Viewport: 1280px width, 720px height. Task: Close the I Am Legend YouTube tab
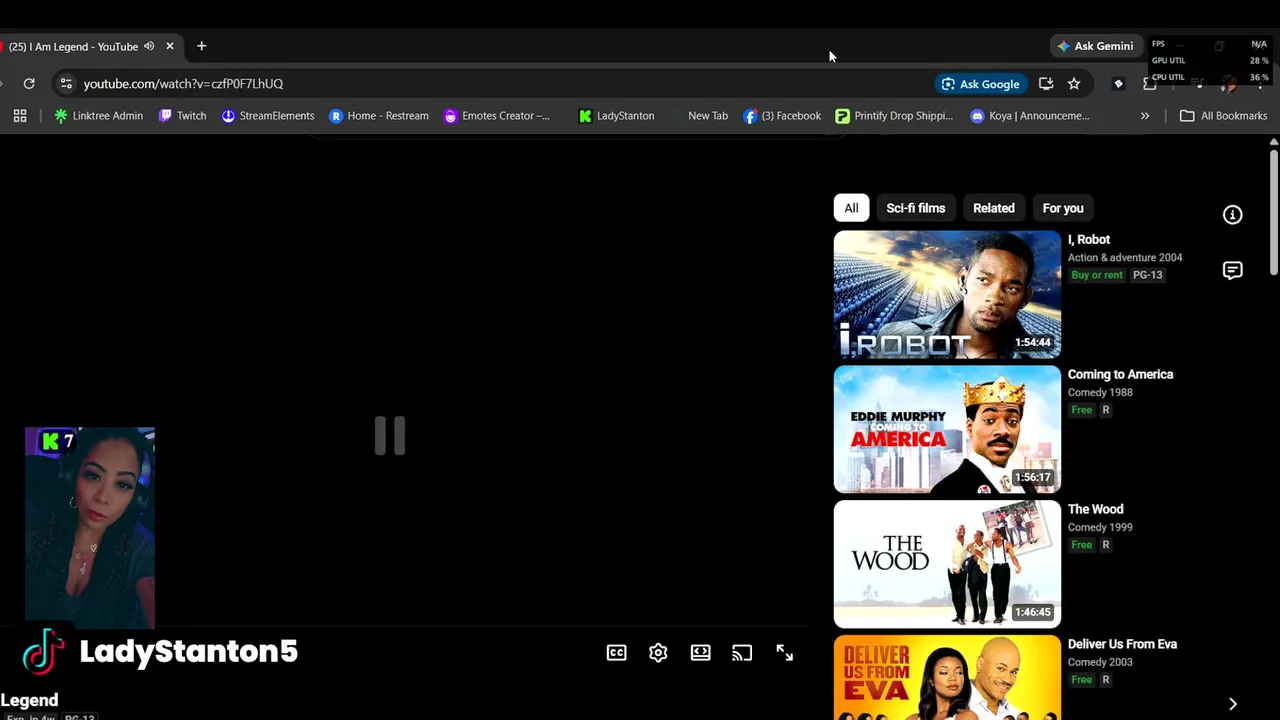(x=170, y=46)
